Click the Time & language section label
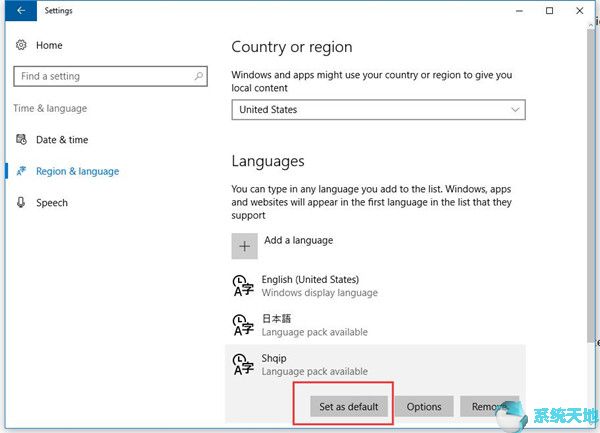 tap(50, 109)
